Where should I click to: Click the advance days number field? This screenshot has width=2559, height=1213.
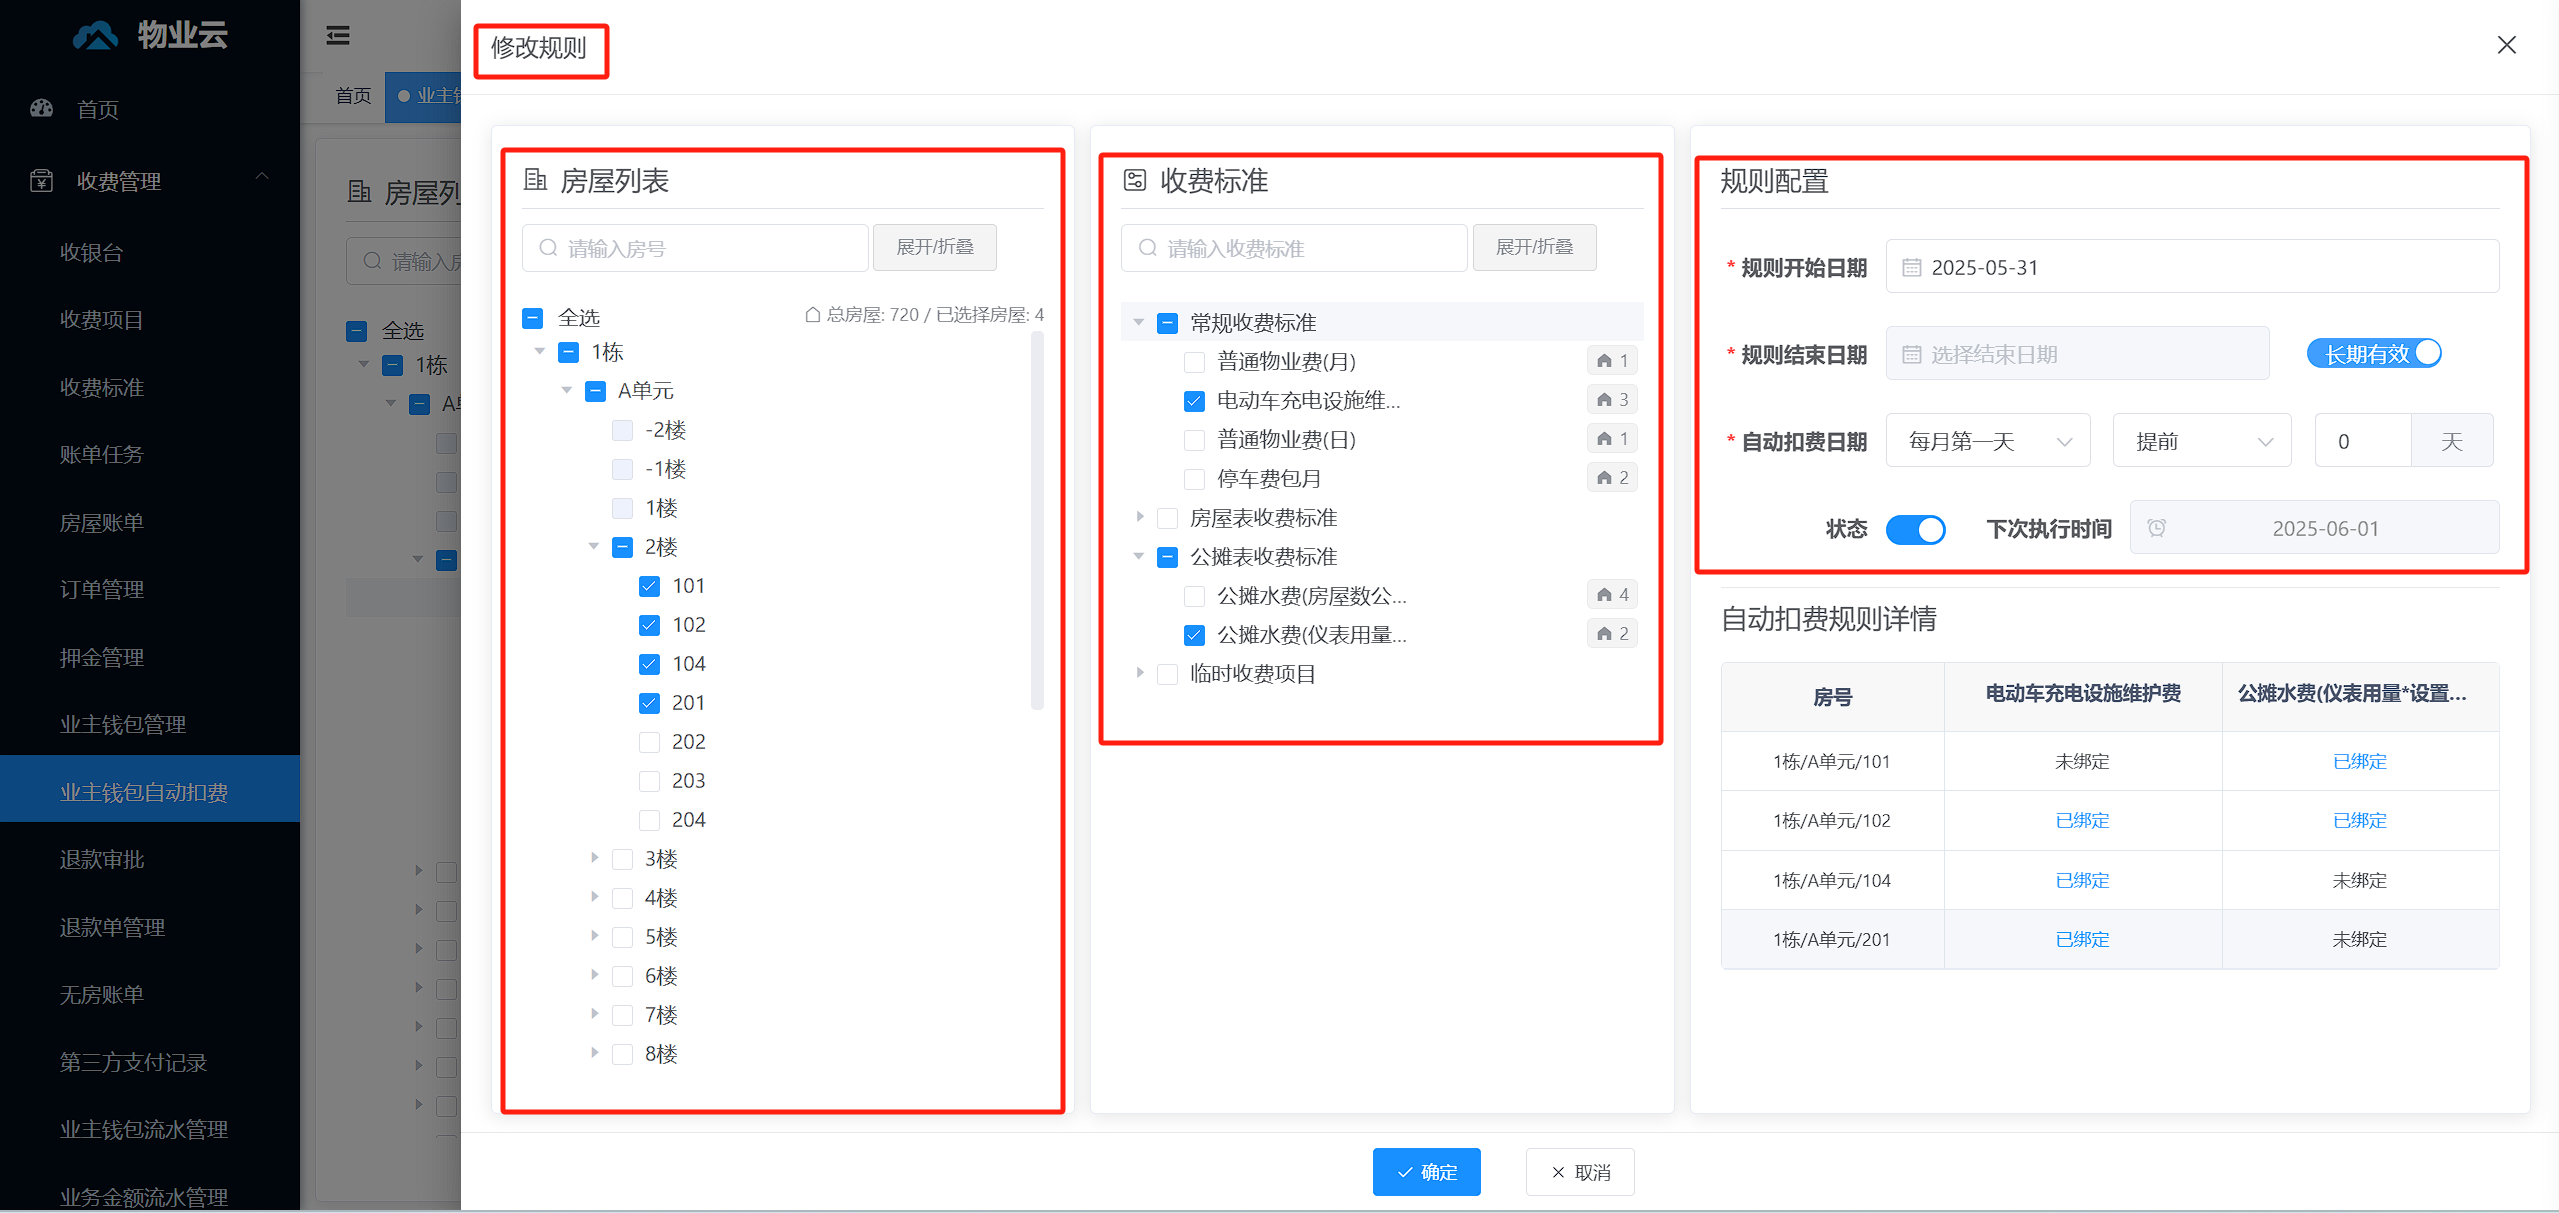click(2363, 441)
